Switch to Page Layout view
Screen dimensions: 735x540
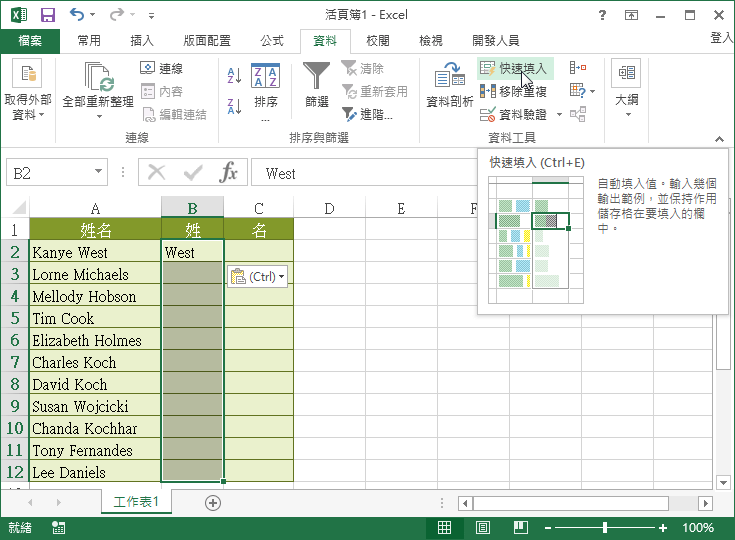tap(483, 528)
